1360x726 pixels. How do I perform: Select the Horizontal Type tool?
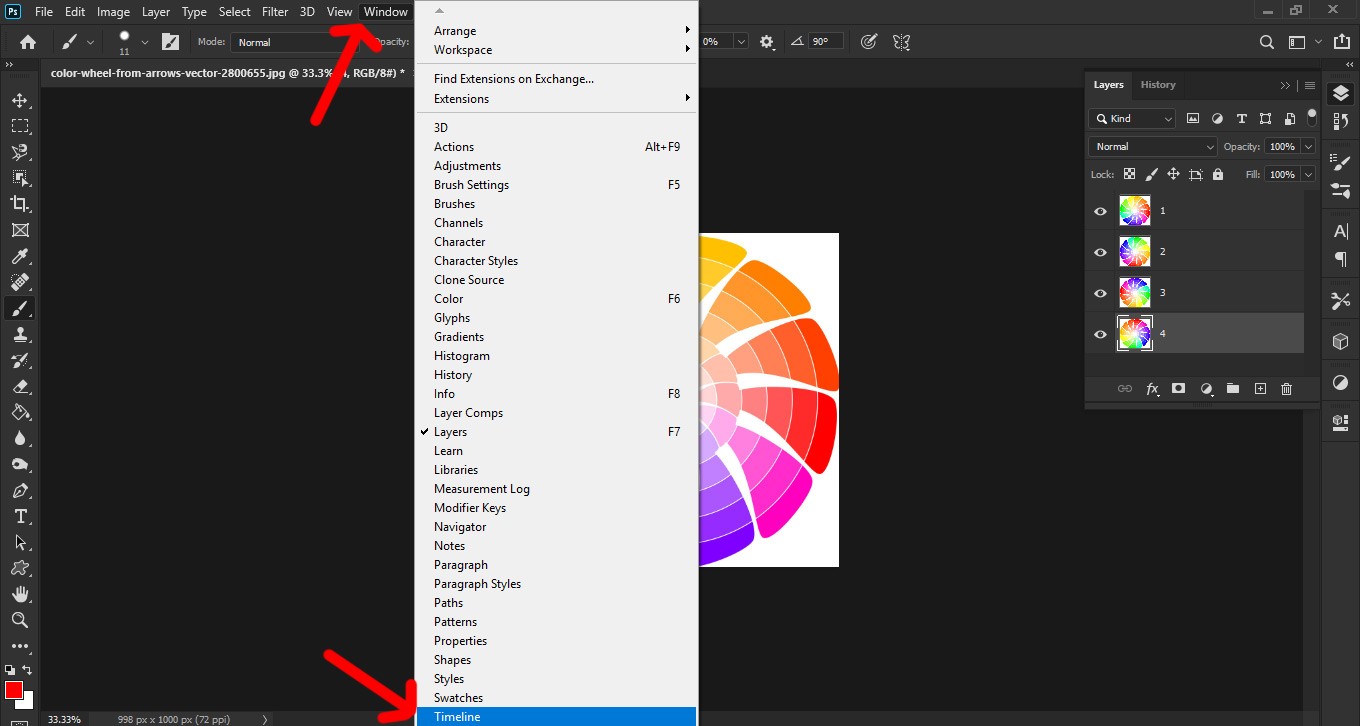19,516
